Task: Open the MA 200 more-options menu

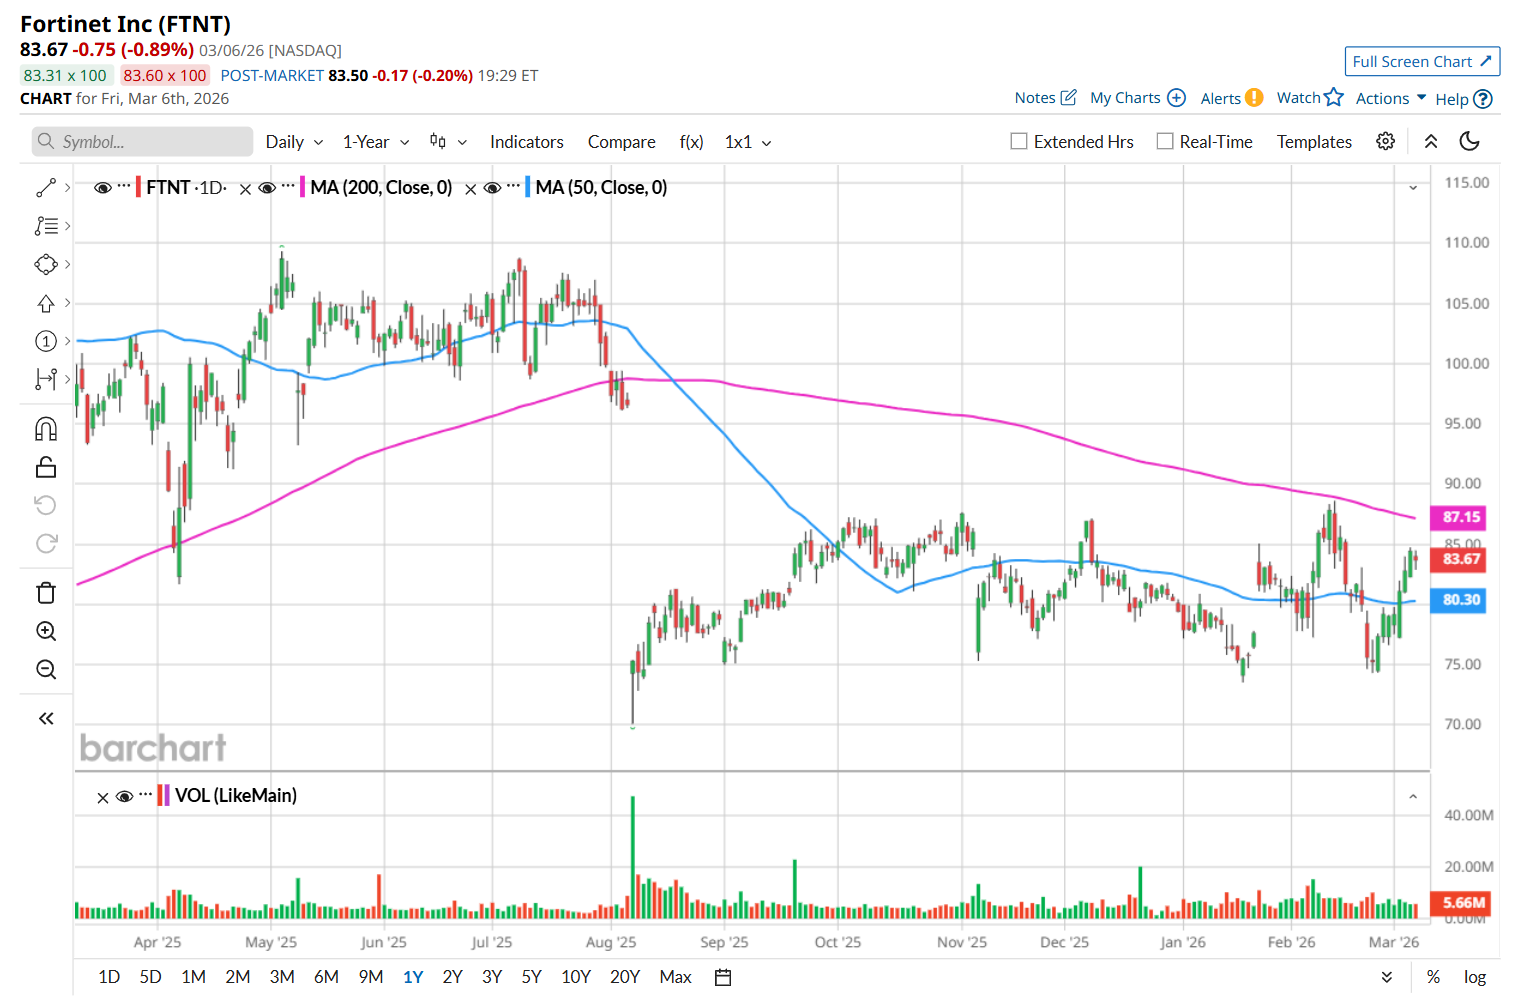Action: [288, 186]
